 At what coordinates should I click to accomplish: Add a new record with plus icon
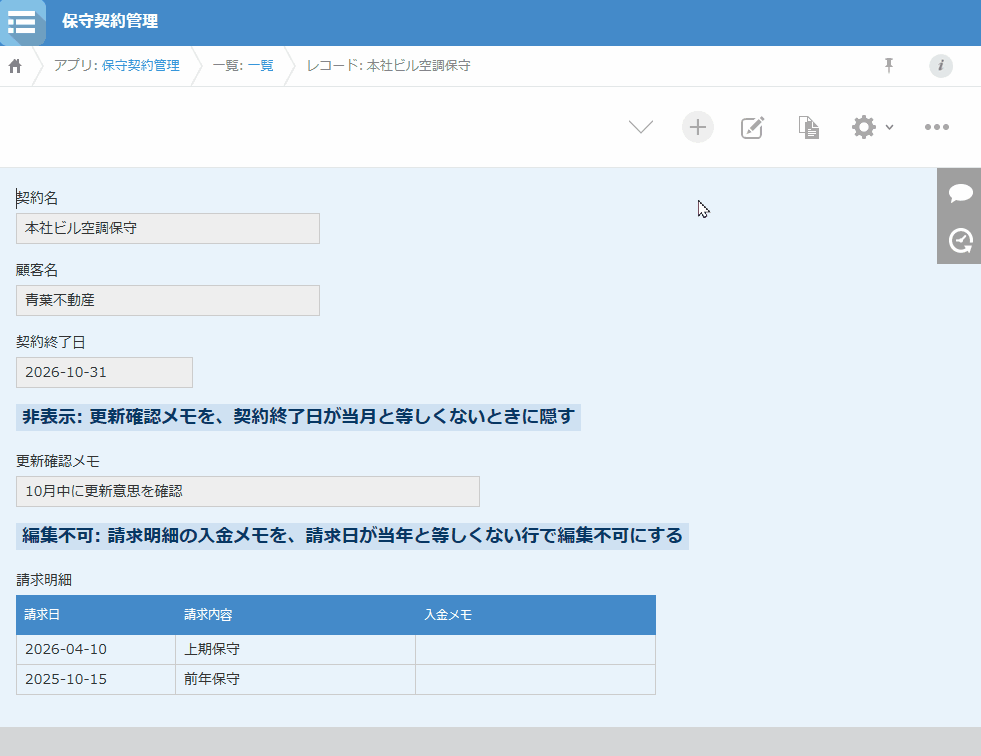(x=698, y=127)
